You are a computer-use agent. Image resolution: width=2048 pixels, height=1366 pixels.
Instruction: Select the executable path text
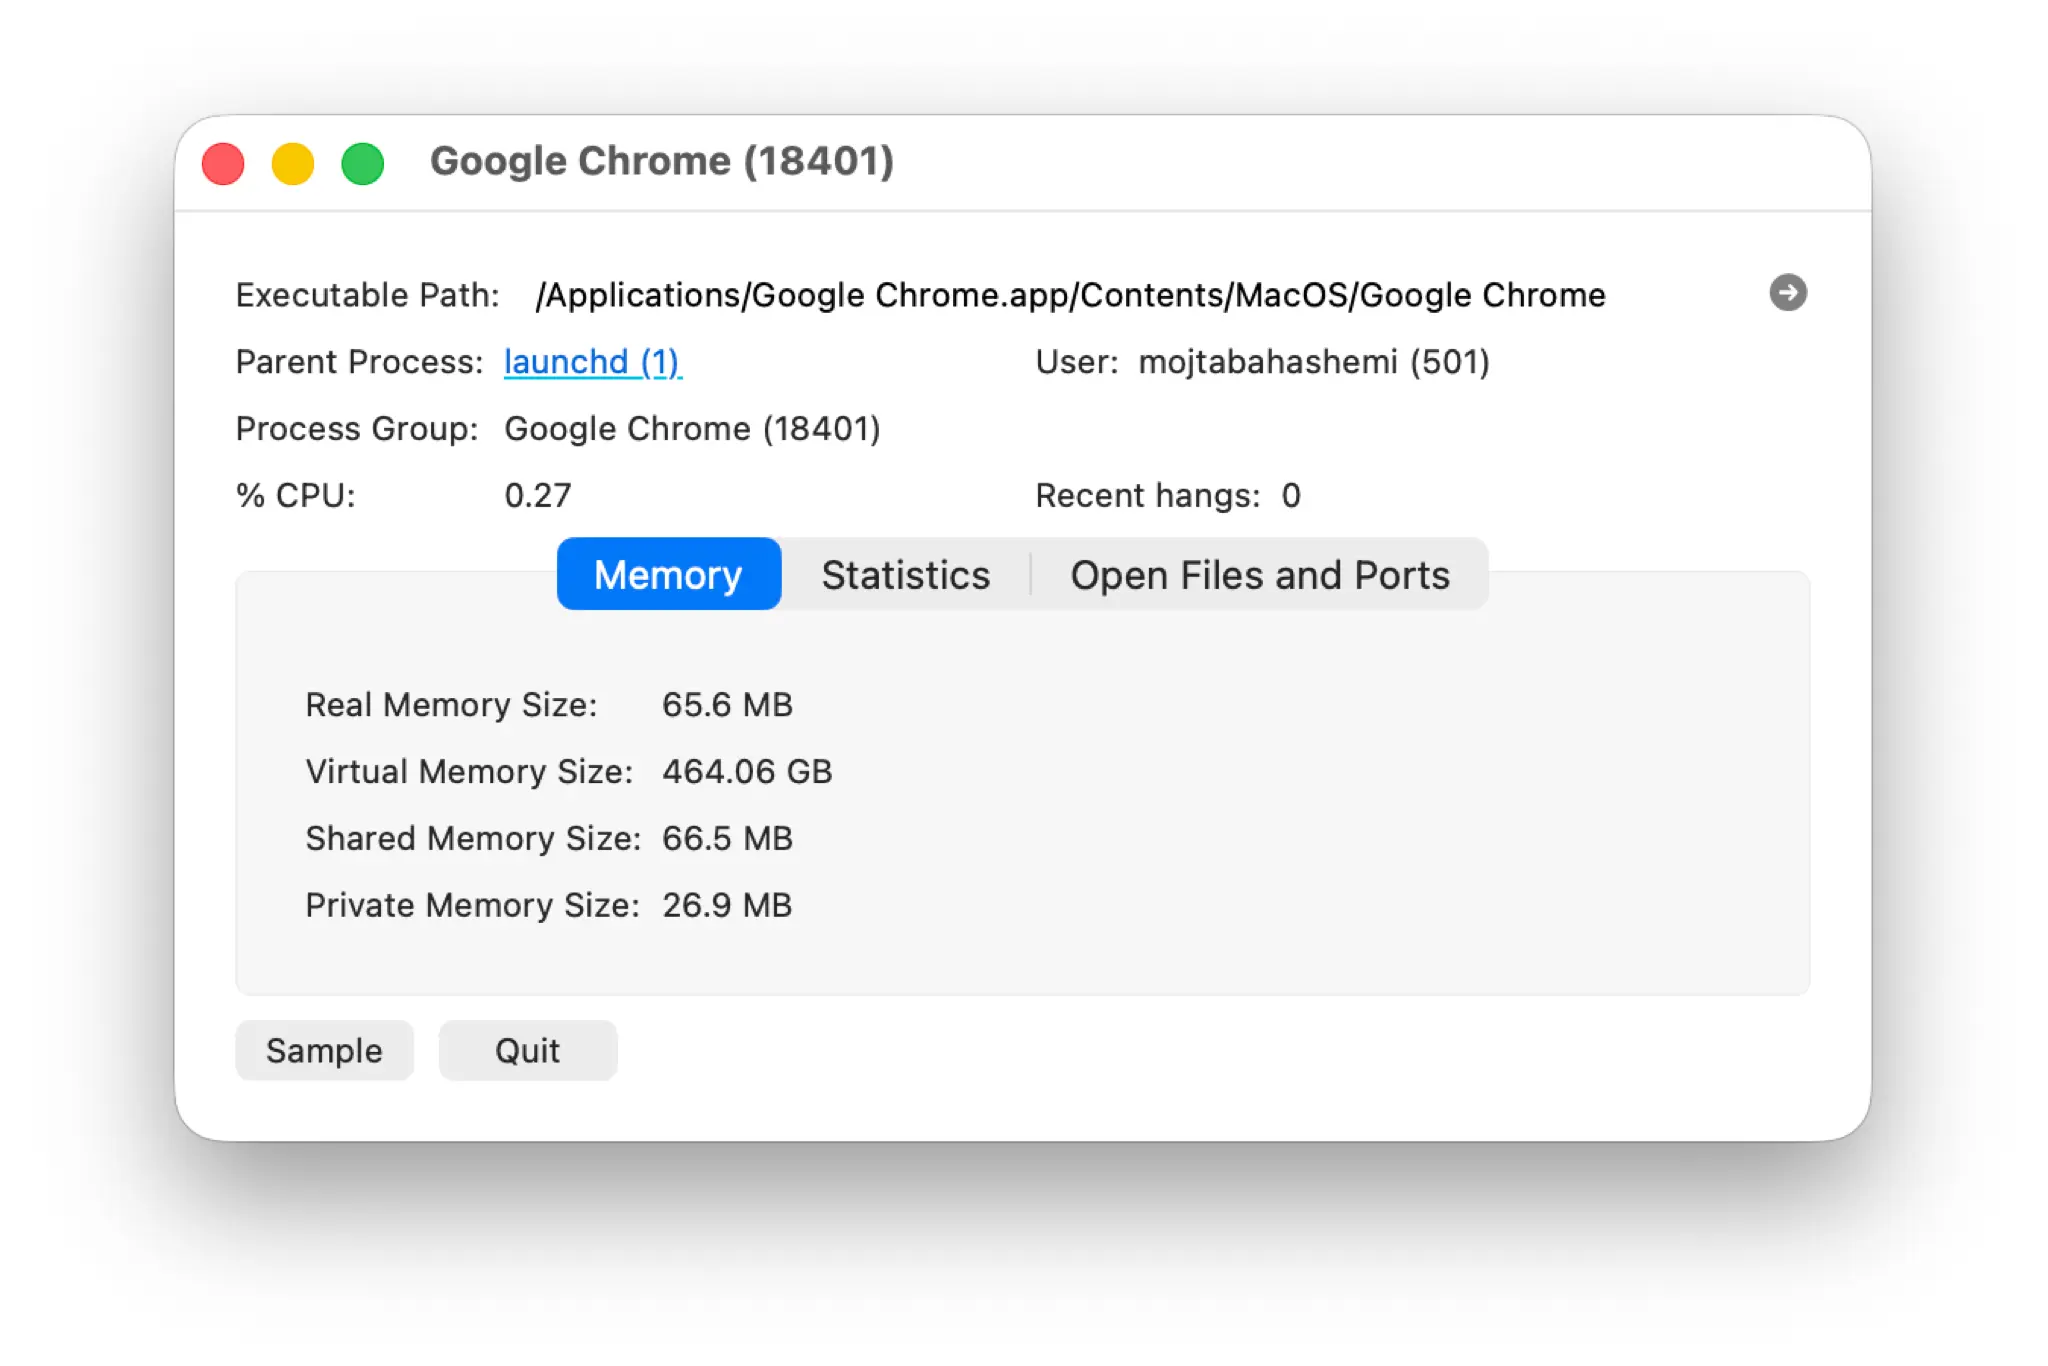pyautogui.click(x=1071, y=295)
